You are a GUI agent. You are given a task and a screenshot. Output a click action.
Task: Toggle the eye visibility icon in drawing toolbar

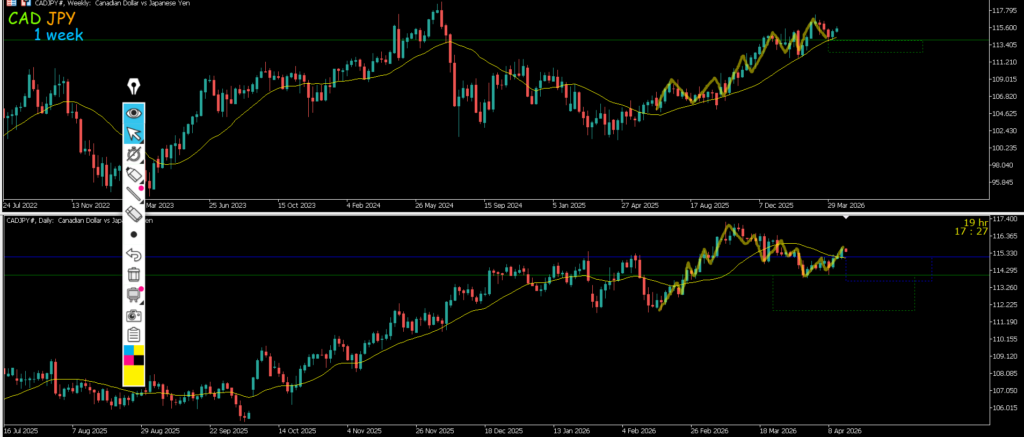point(133,113)
